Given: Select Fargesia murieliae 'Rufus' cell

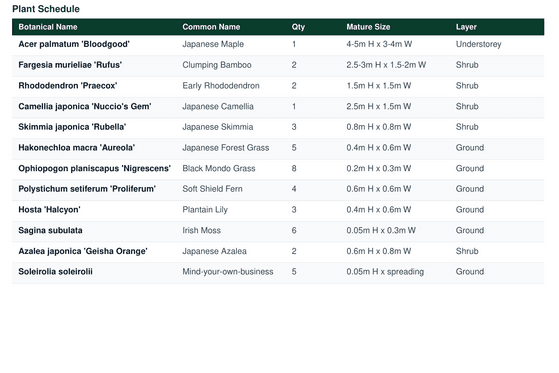Looking at the screenshot, I should (x=70, y=65).
